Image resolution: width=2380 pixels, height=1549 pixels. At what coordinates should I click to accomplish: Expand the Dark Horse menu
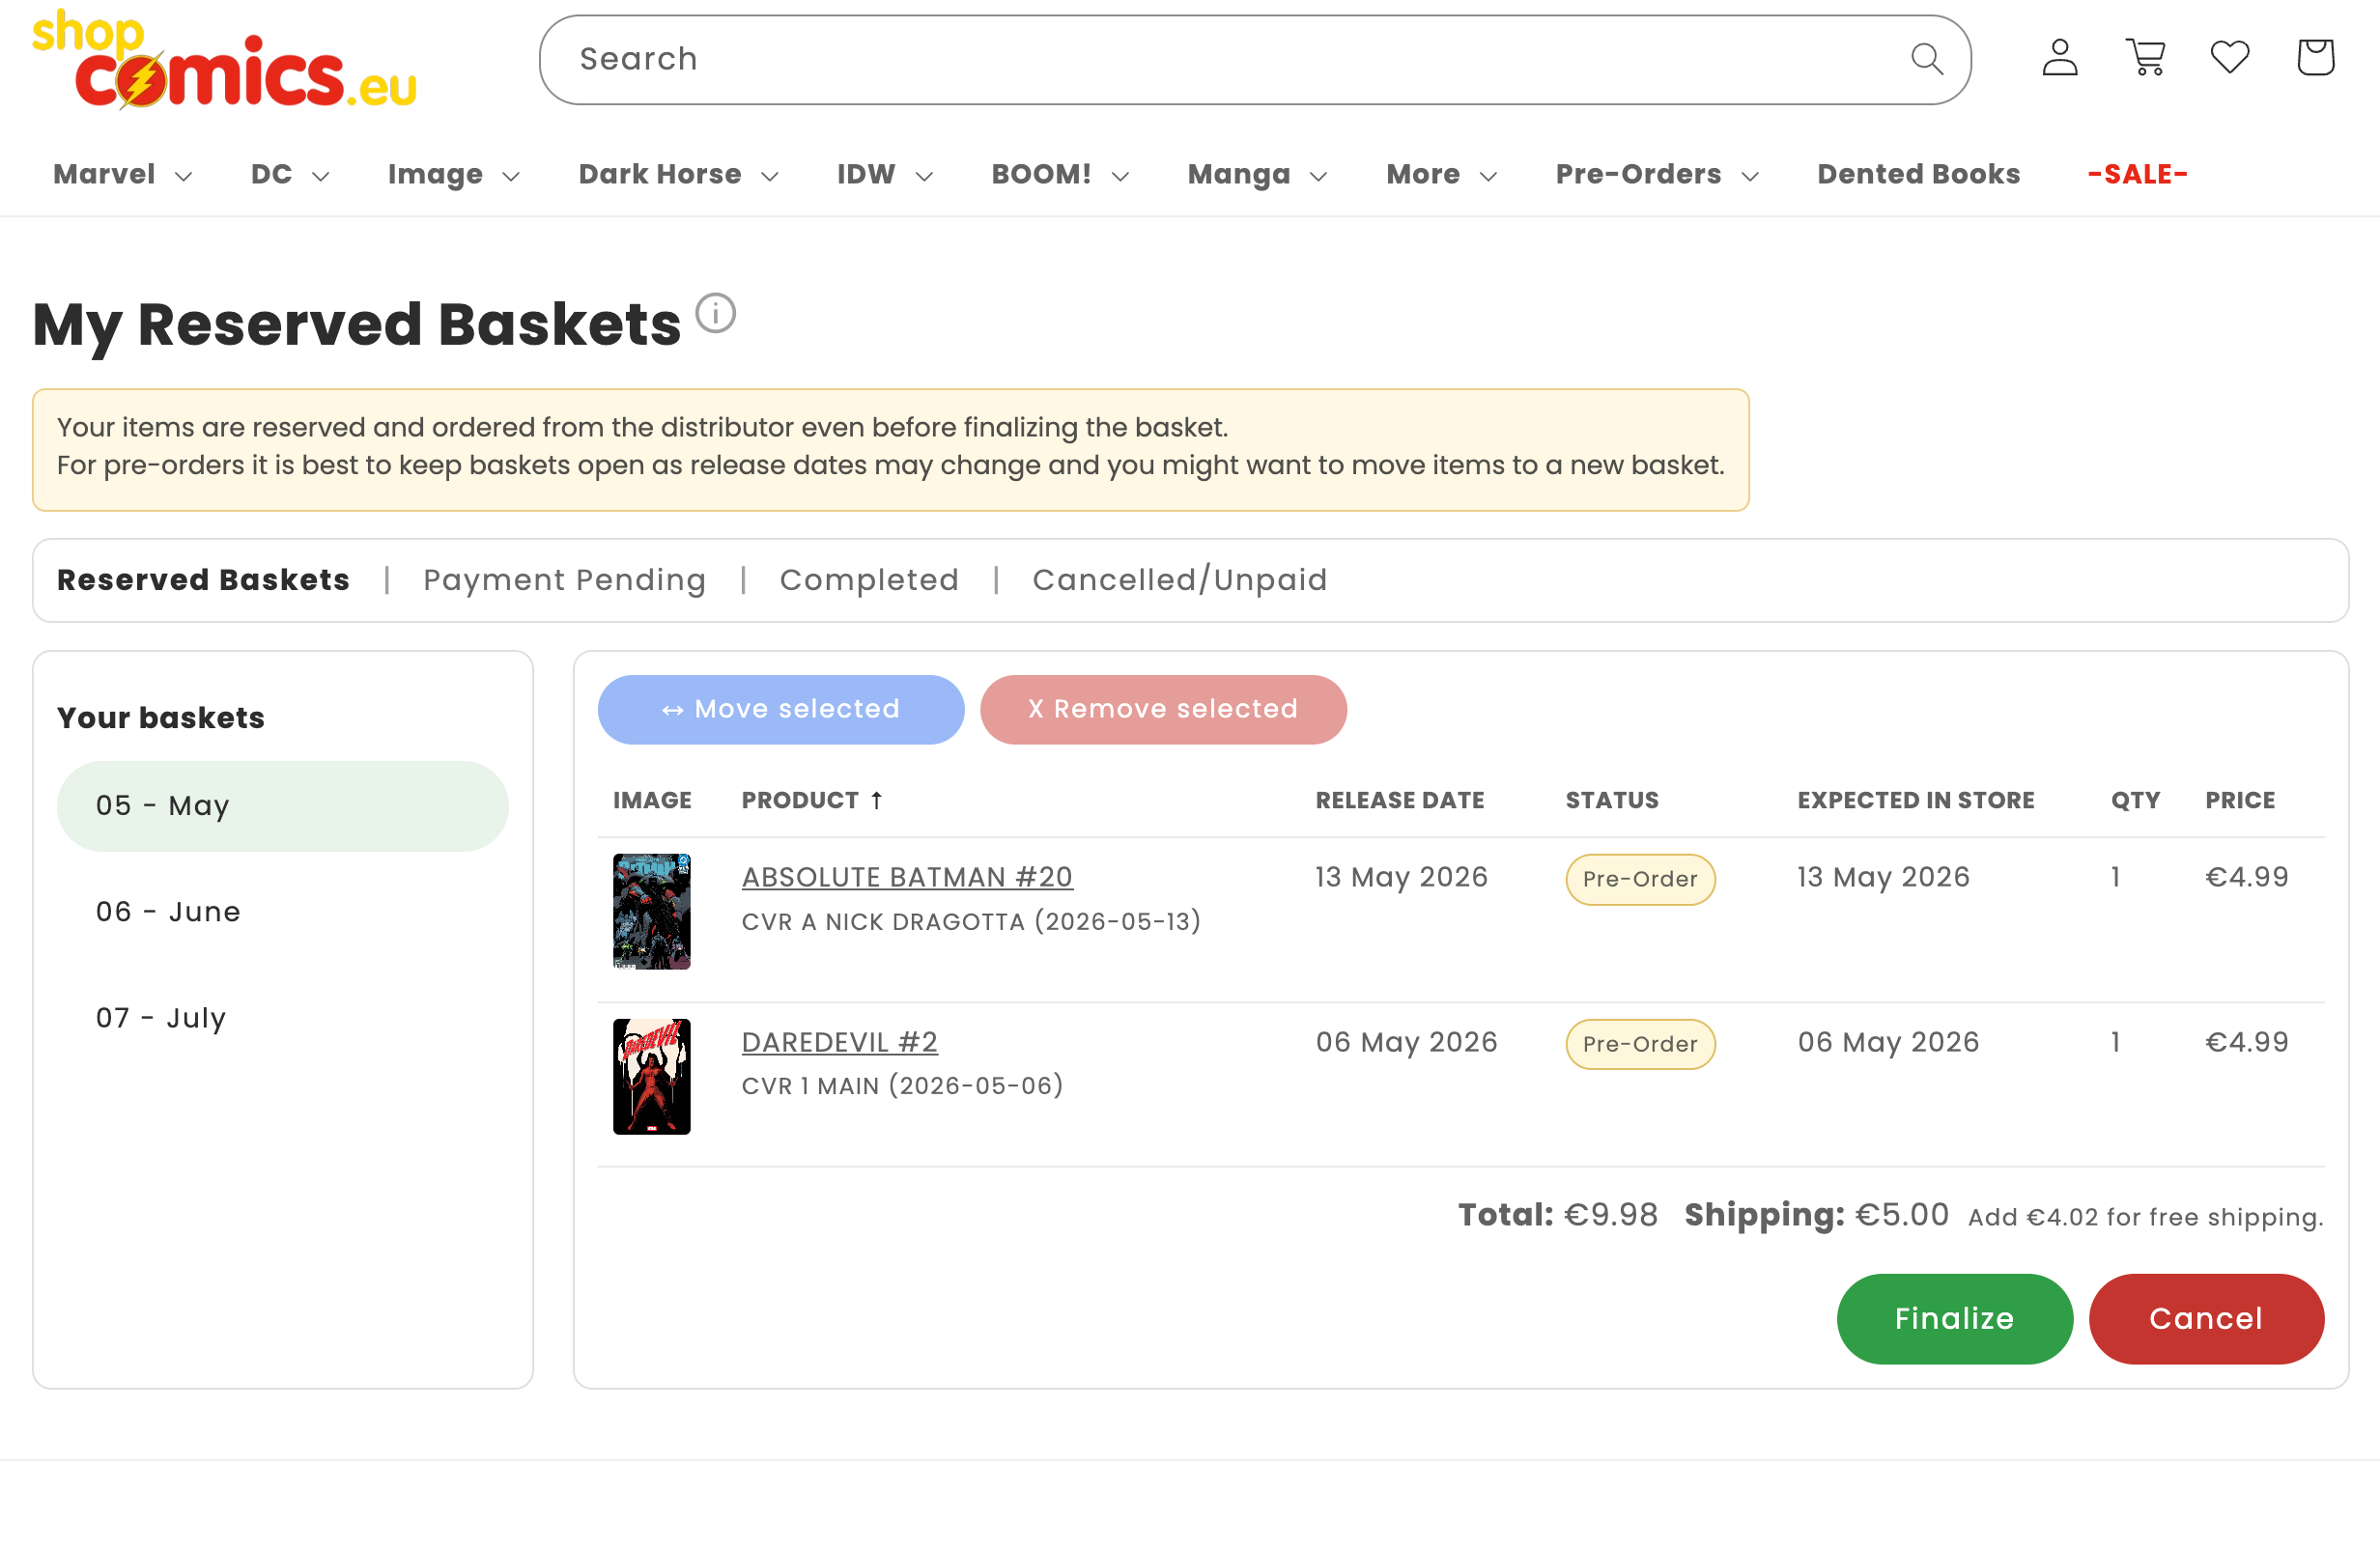(678, 174)
